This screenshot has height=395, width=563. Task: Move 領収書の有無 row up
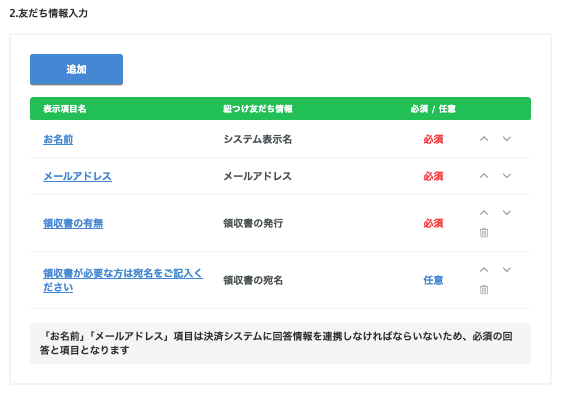tap(484, 213)
